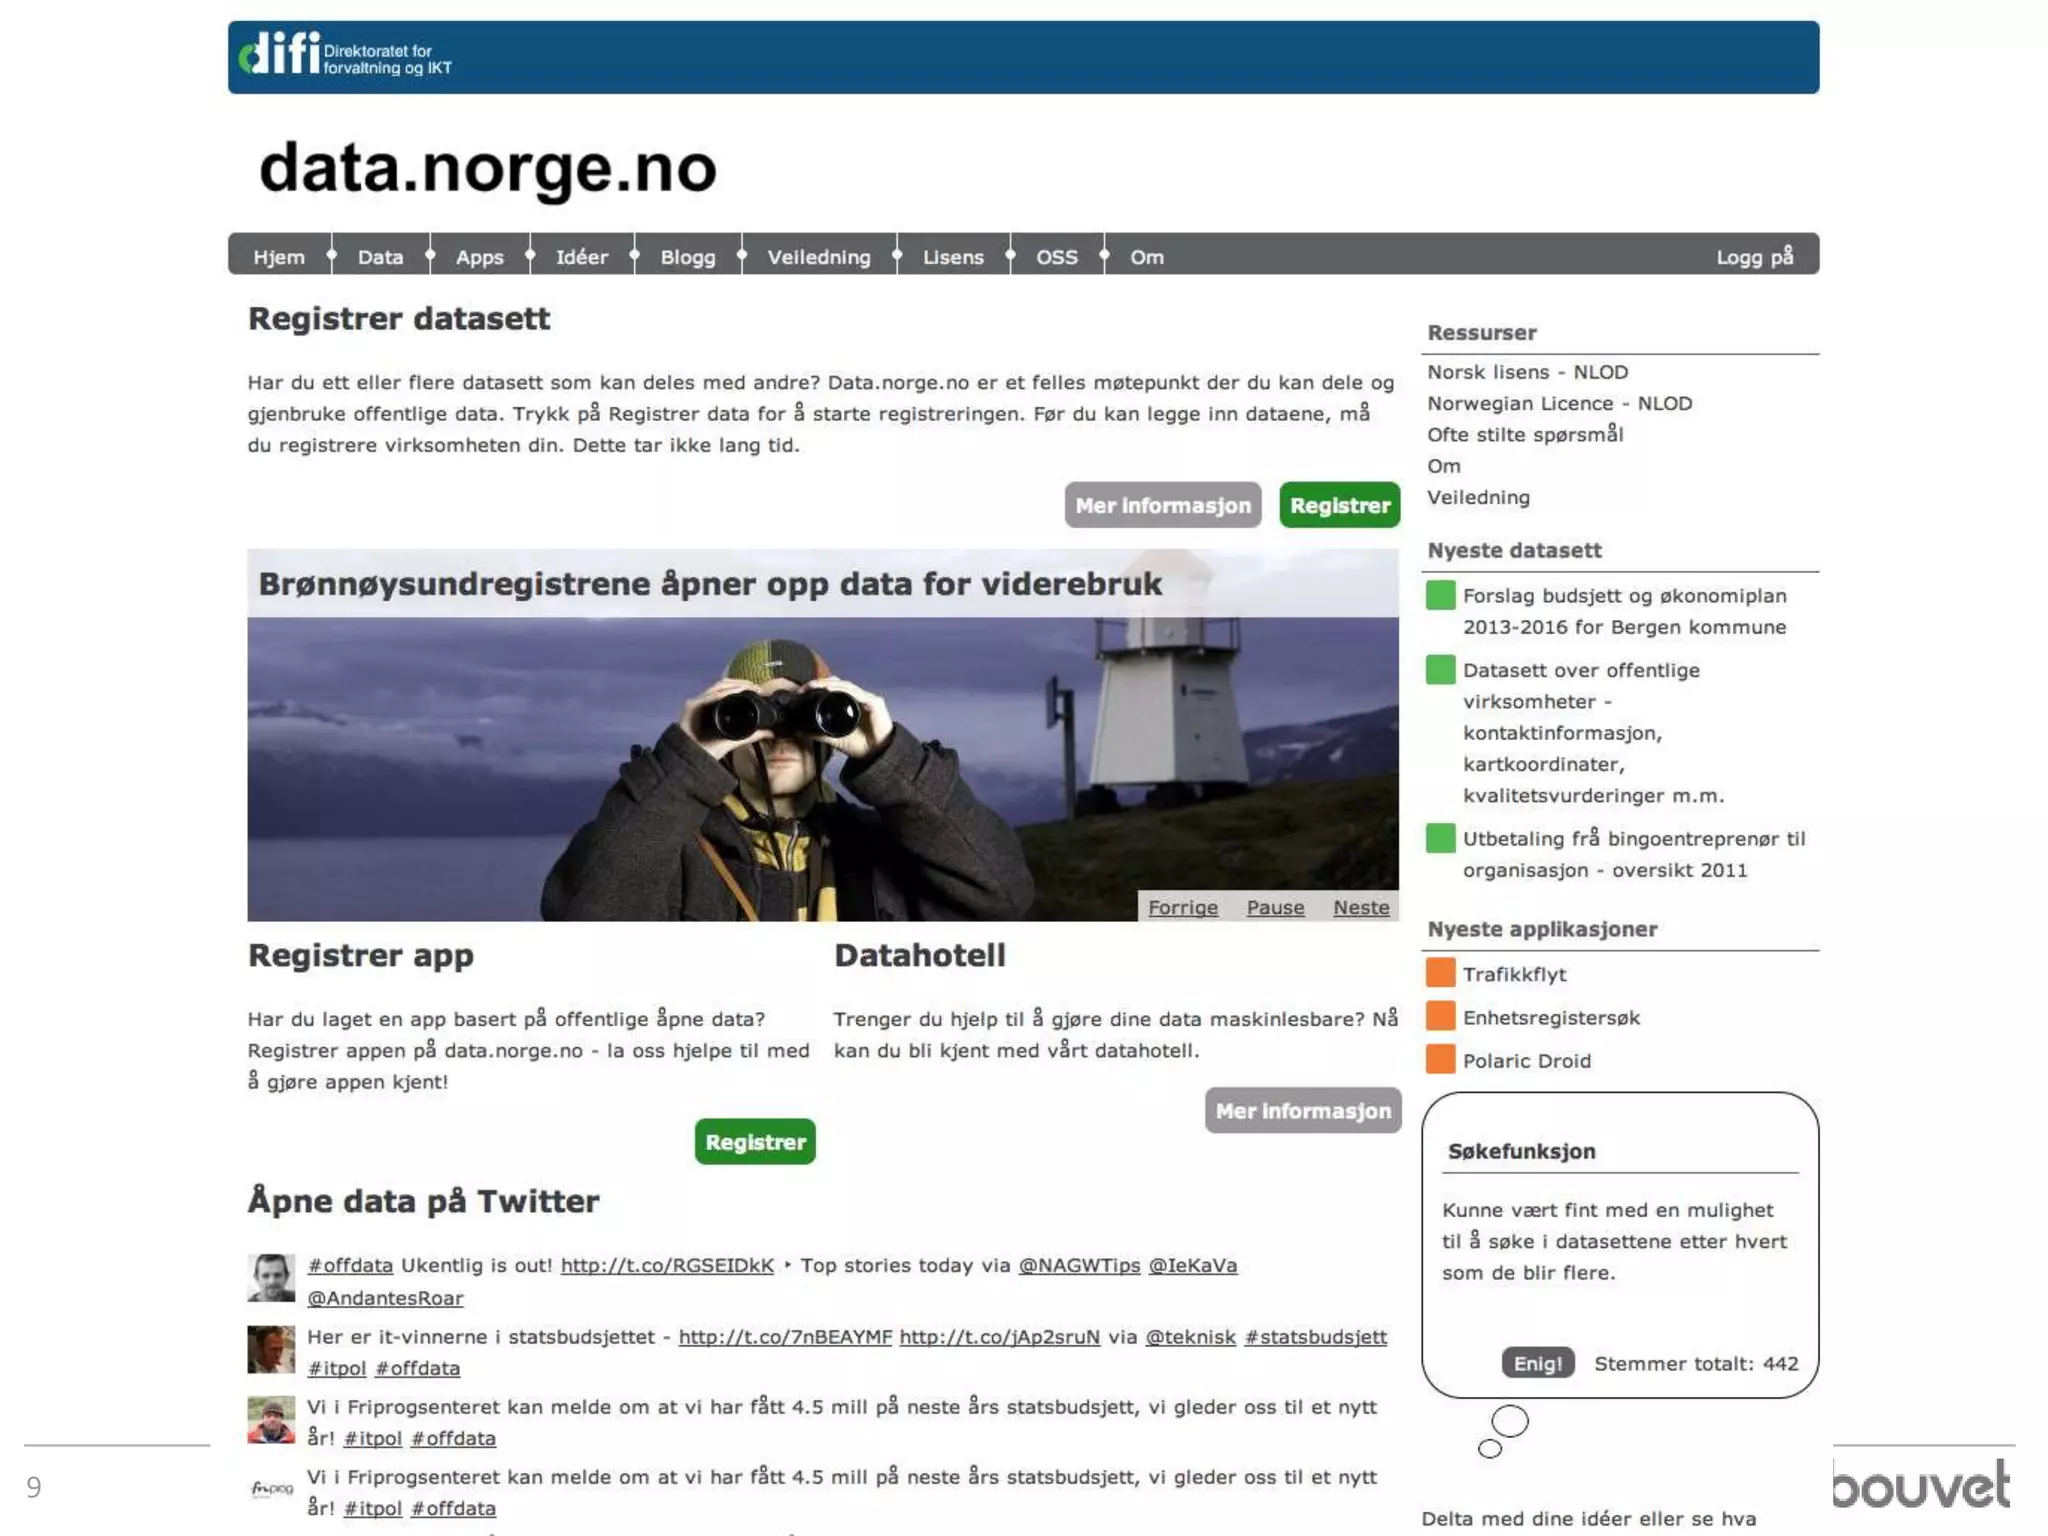Viewport: 2048px width, 1536px height.
Task: Select Idéer in the navigation bar
Action: (x=582, y=257)
